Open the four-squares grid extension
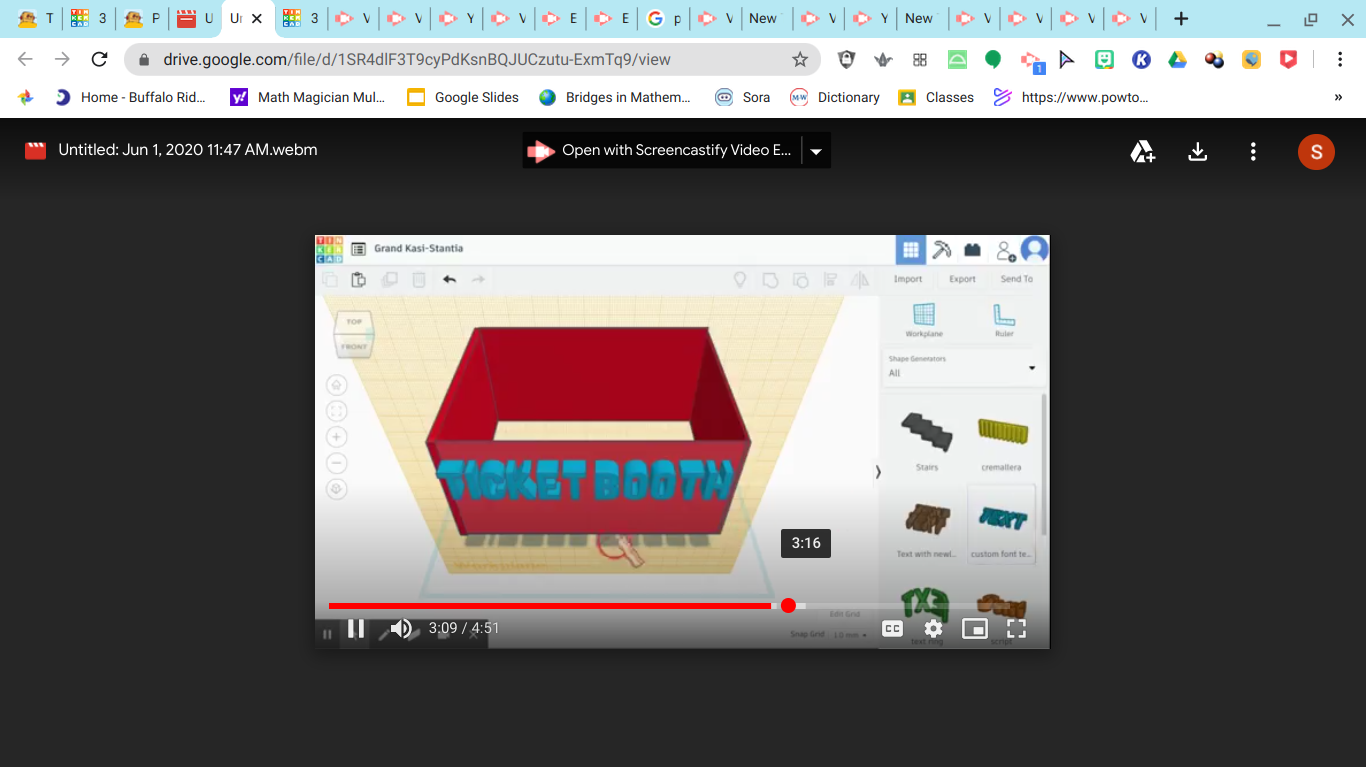1366x768 pixels. click(920, 59)
